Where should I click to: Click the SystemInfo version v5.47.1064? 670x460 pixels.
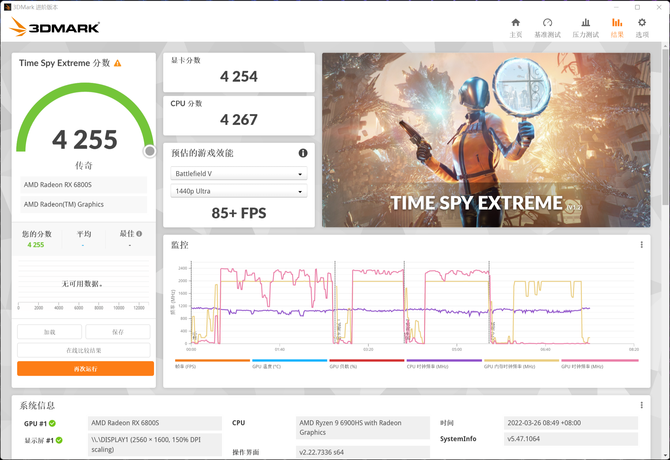click(570, 439)
